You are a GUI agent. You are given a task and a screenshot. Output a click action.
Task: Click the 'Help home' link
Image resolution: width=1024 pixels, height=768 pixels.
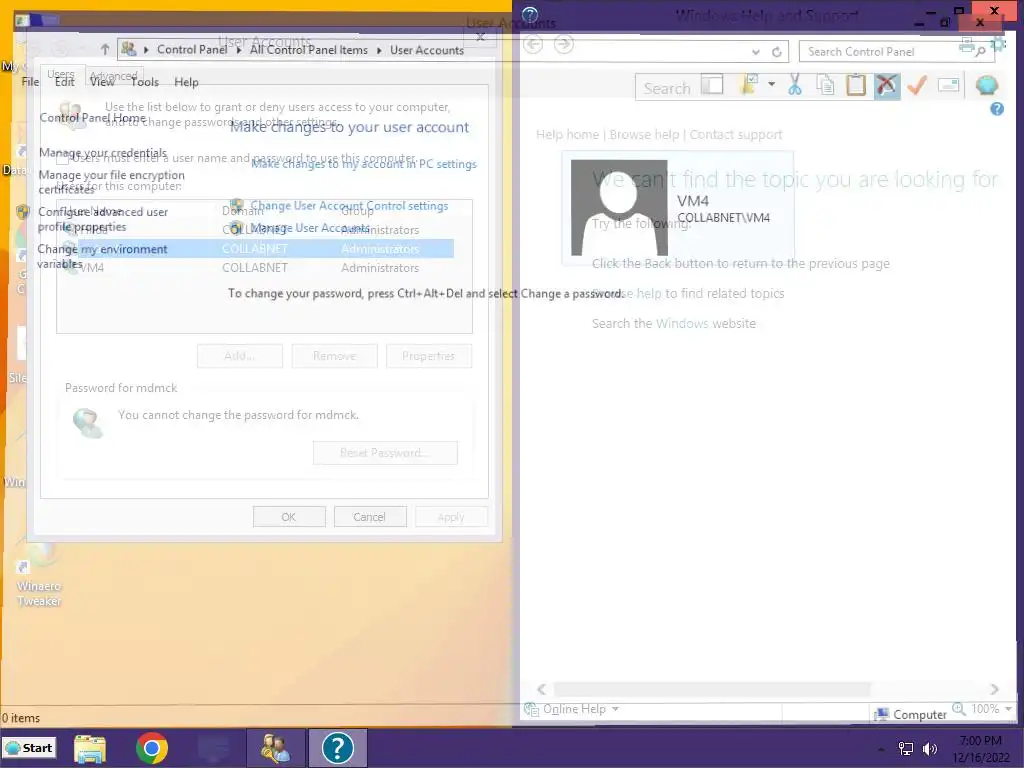coord(567,135)
